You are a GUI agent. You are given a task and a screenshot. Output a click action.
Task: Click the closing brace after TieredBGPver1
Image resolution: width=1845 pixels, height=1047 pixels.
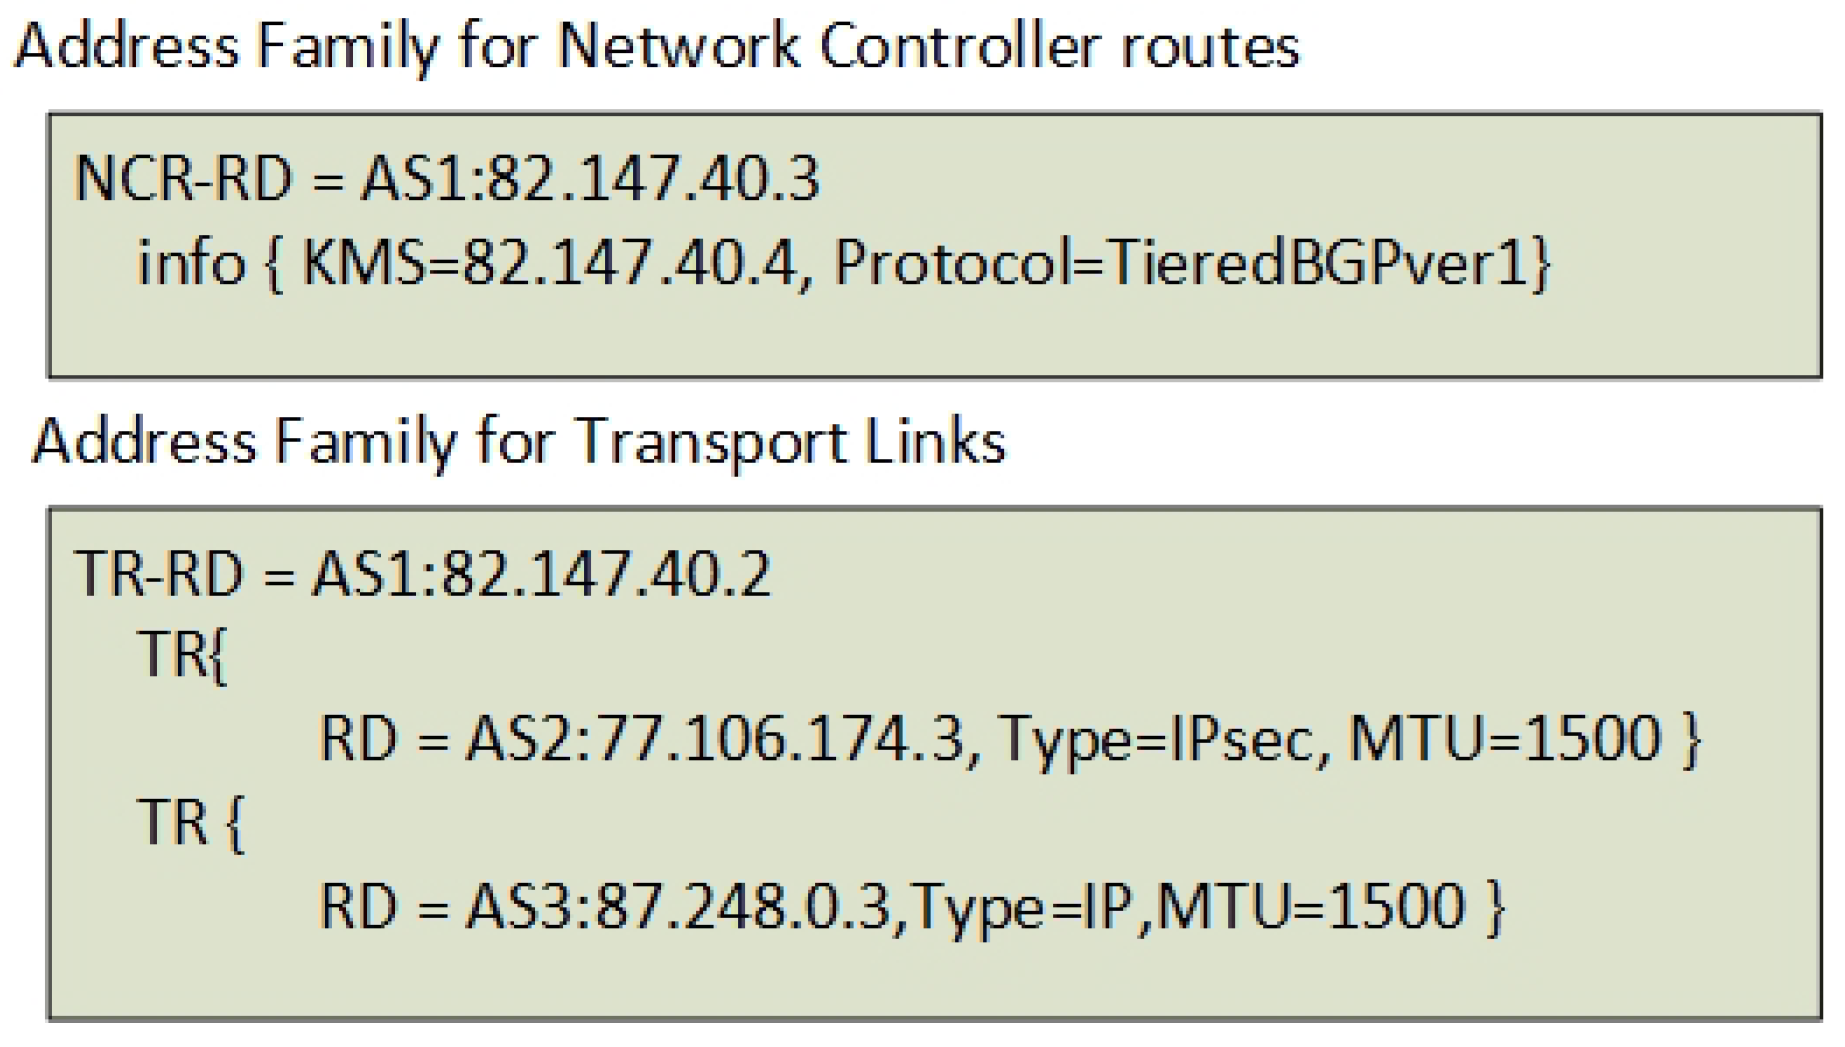(x=1541, y=265)
